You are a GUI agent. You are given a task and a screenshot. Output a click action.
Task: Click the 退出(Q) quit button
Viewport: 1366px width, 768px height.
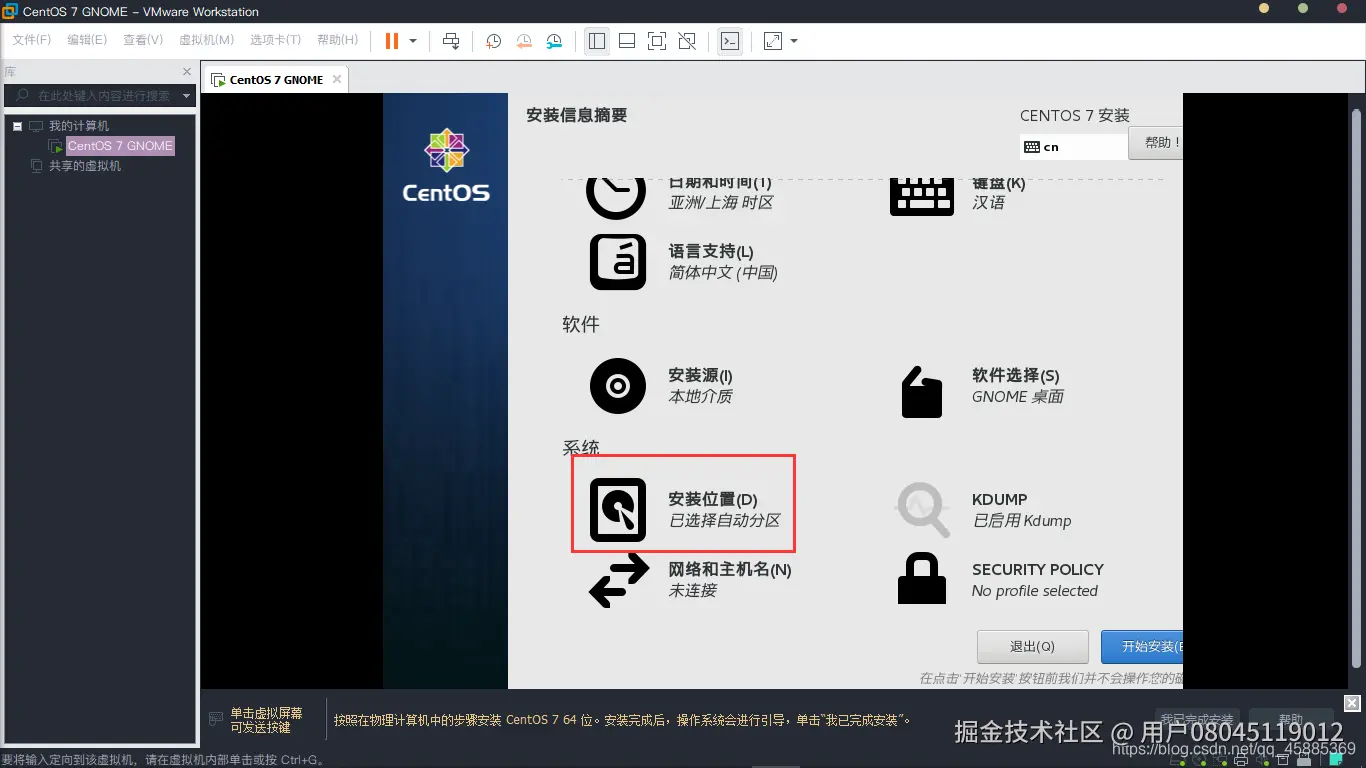coord(1032,647)
